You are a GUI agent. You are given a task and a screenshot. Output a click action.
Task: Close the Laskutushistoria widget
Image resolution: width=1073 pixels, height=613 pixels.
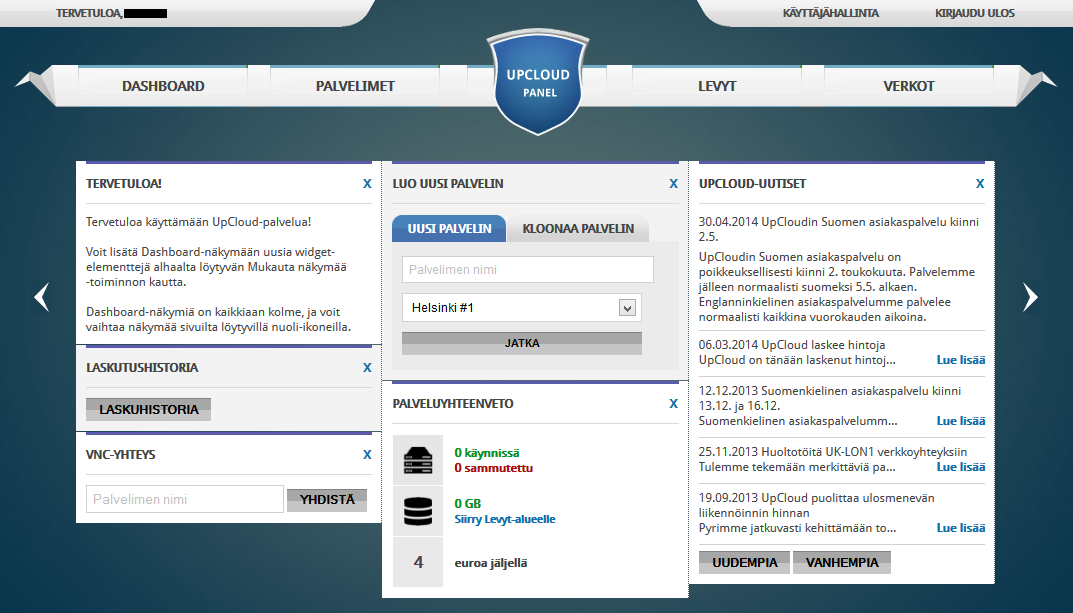coord(367,368)
